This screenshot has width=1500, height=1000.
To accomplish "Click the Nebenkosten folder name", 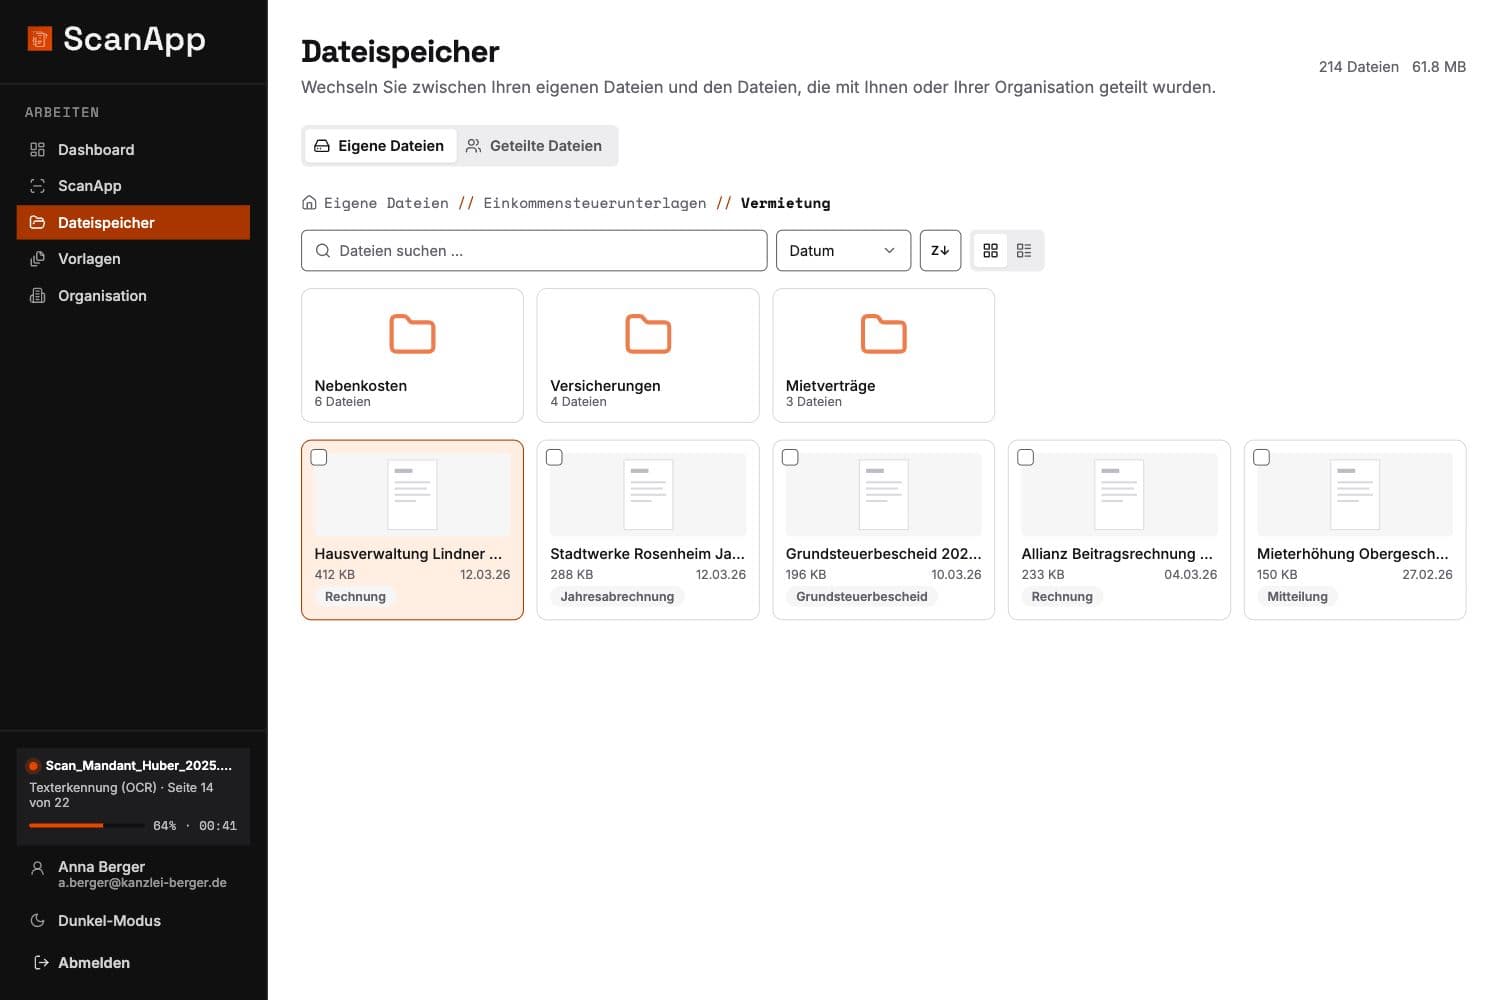I will (361, 386).
